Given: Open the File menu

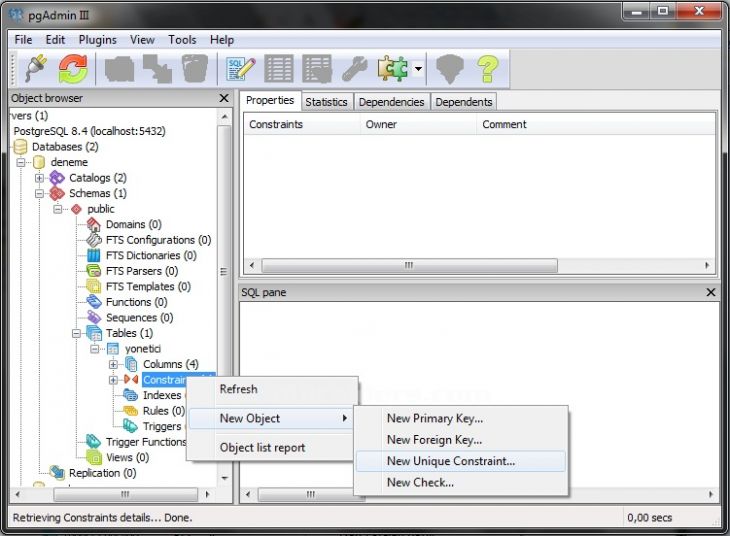Looking at the screenshot, I should tap(23, 40).
